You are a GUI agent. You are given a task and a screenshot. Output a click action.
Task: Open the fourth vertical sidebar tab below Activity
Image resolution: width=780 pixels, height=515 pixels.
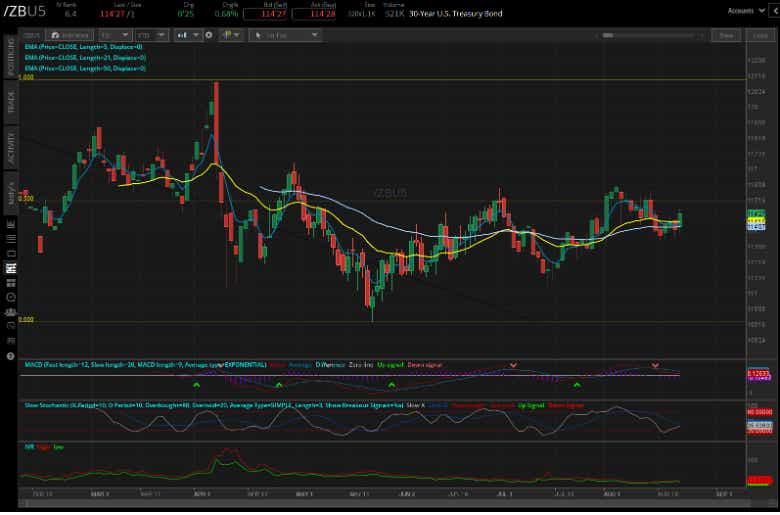(10, 193)
